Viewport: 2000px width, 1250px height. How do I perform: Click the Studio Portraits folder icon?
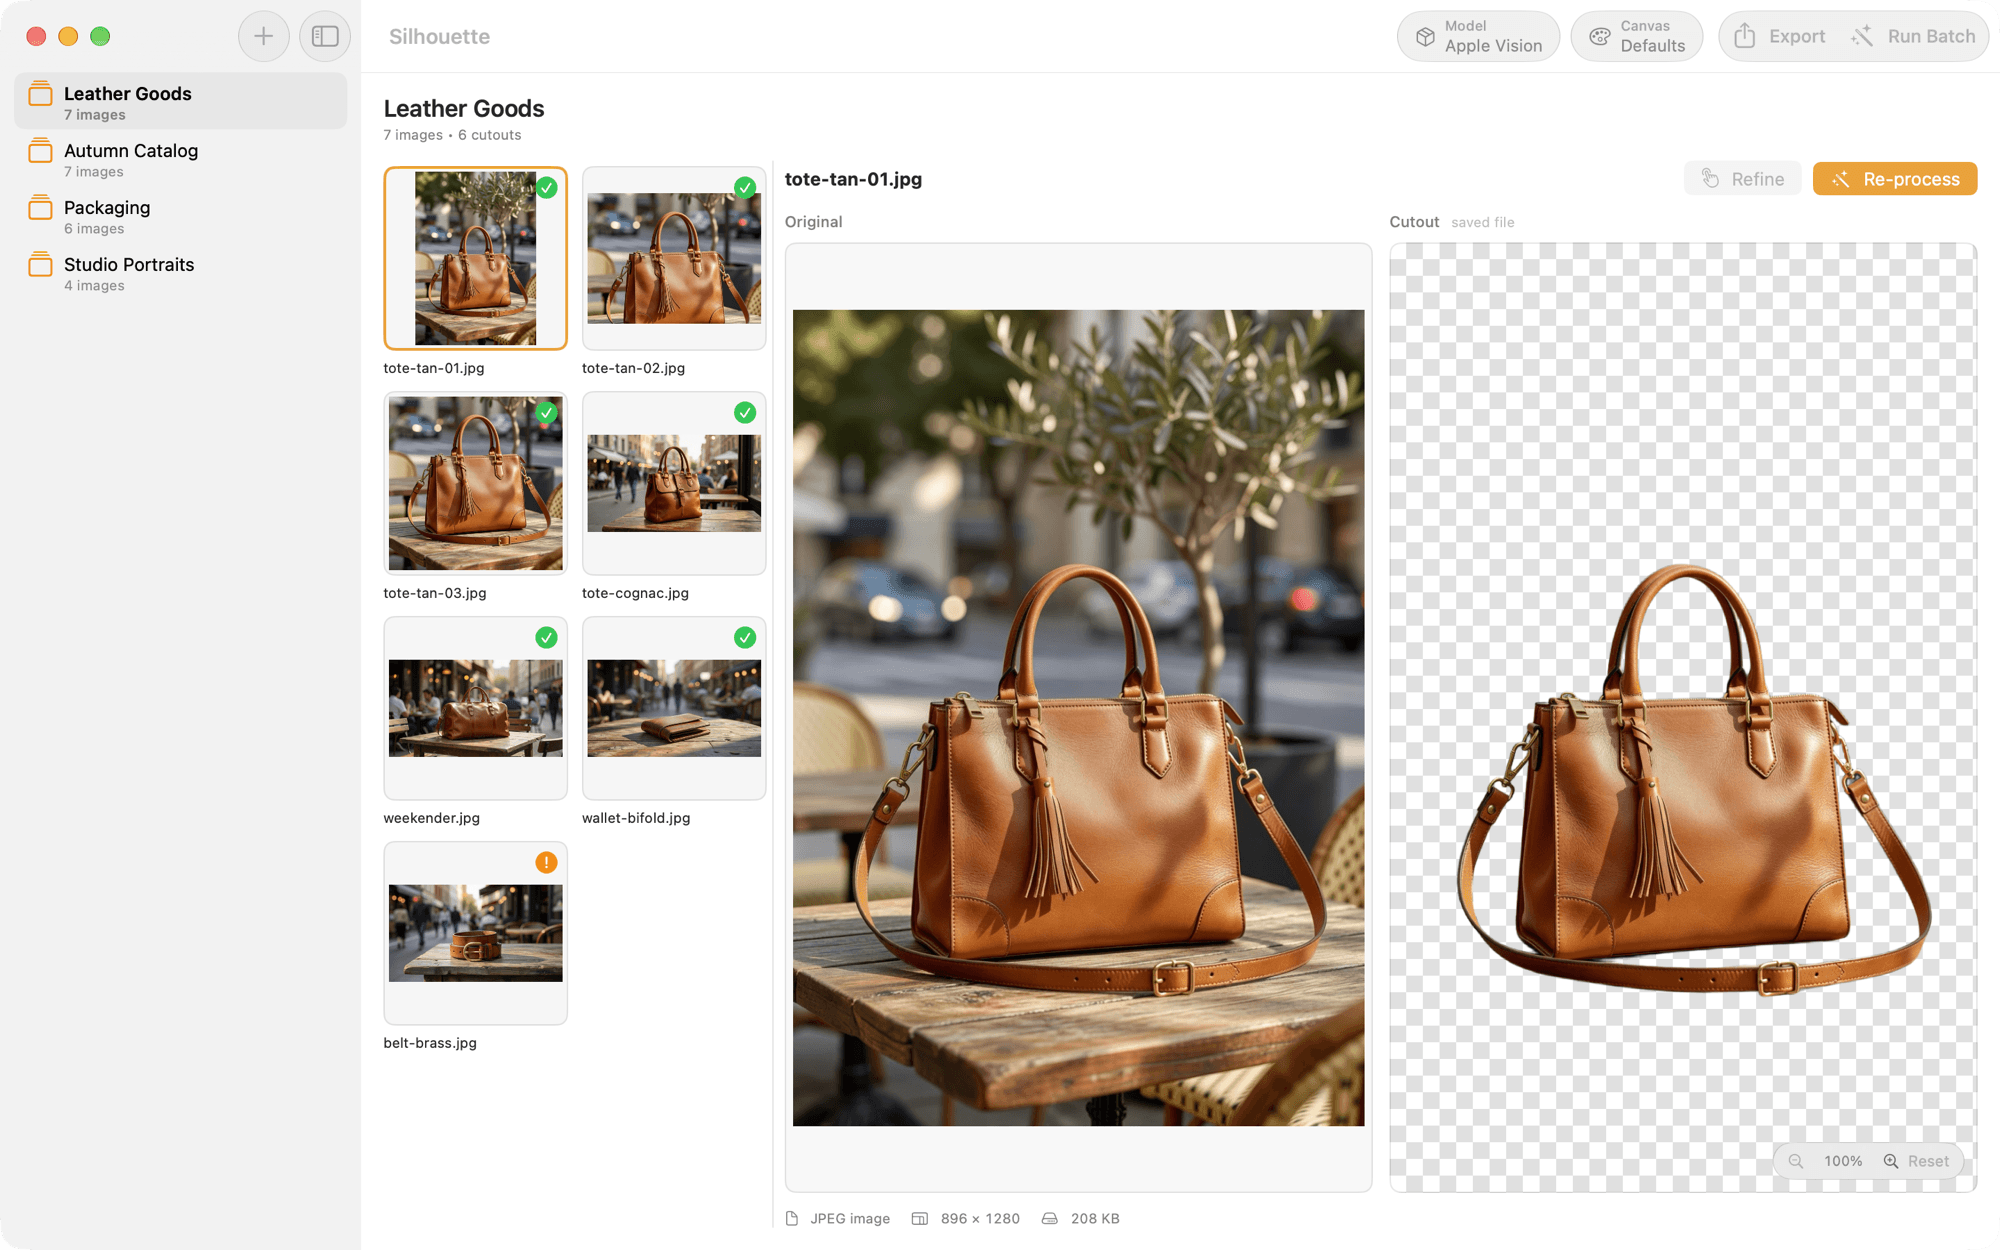(x=40, y=265)
